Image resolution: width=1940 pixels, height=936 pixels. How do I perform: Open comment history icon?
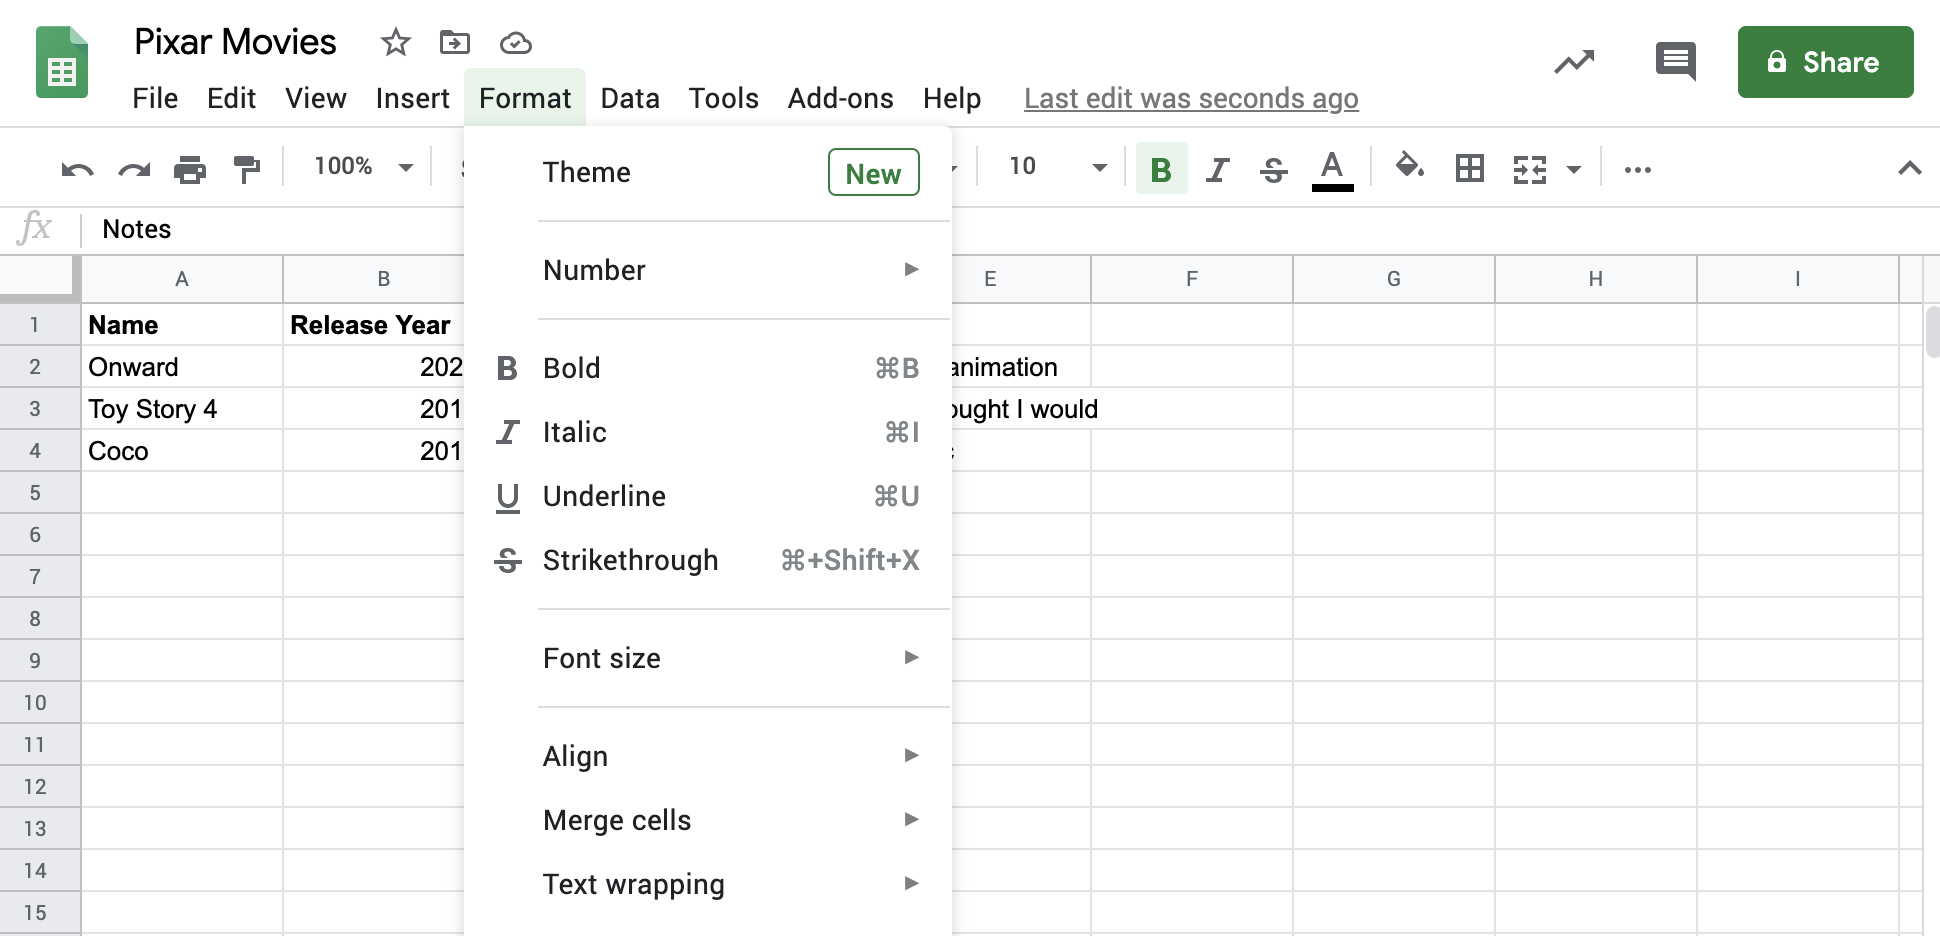(1674, 62)
